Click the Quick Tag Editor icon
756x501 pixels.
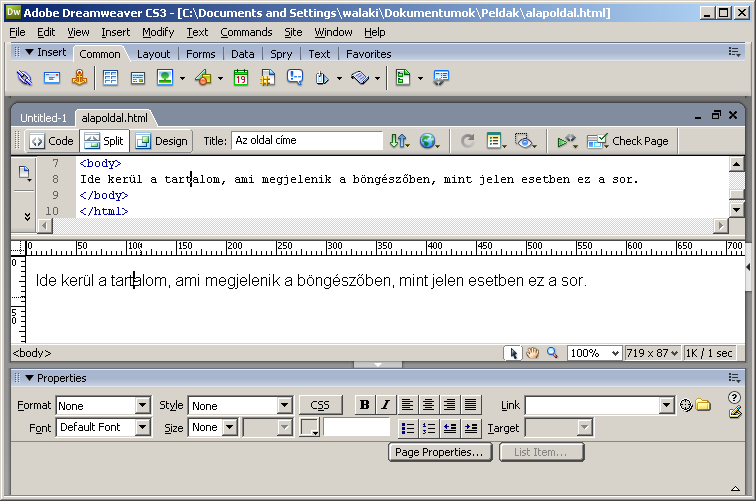(735, 413)
